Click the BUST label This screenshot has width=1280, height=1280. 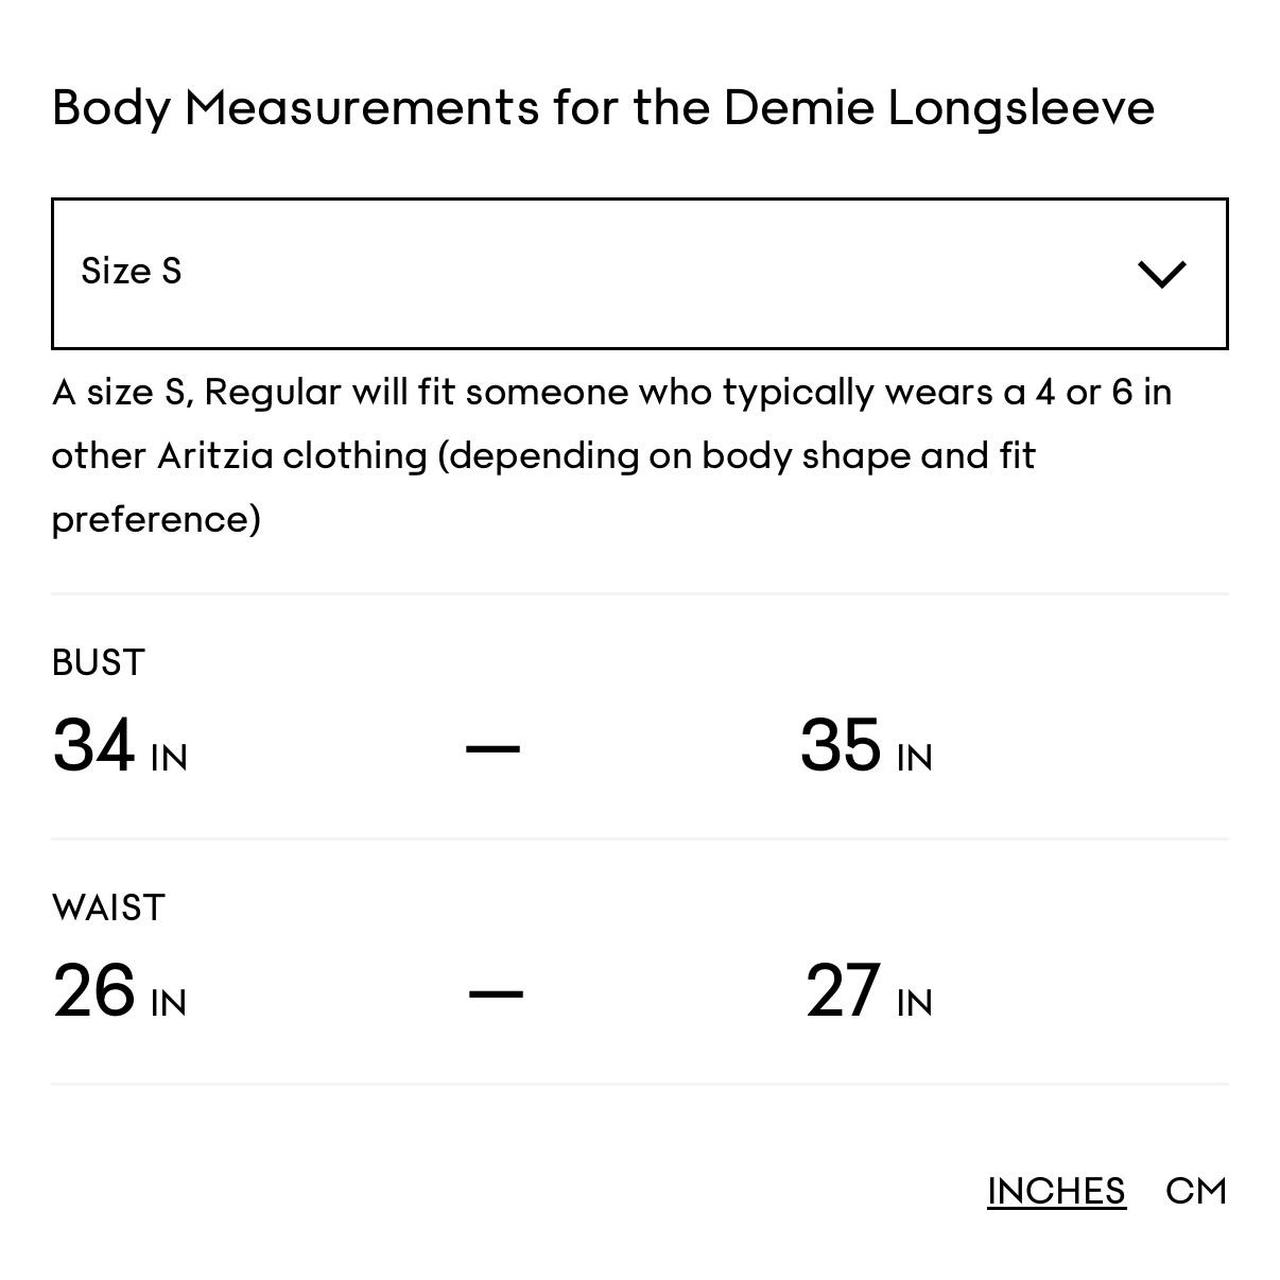(x=98, y=662)
